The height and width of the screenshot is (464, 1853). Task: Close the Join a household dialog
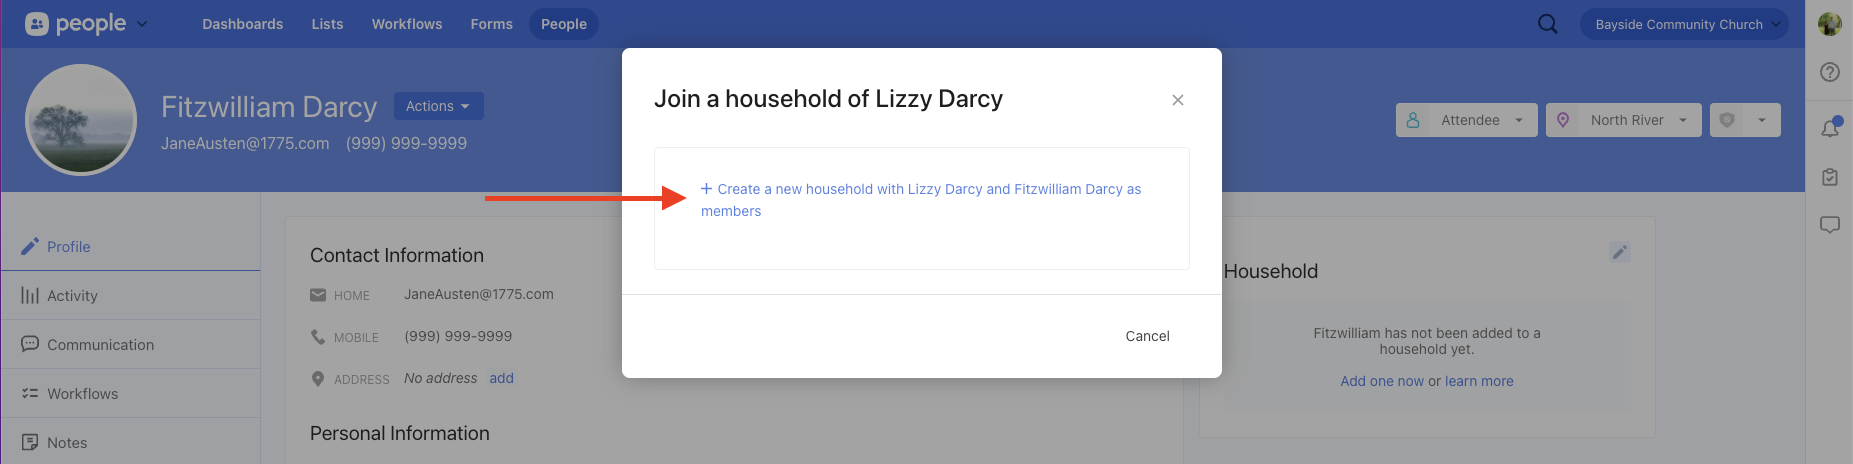click(1178, 100)
